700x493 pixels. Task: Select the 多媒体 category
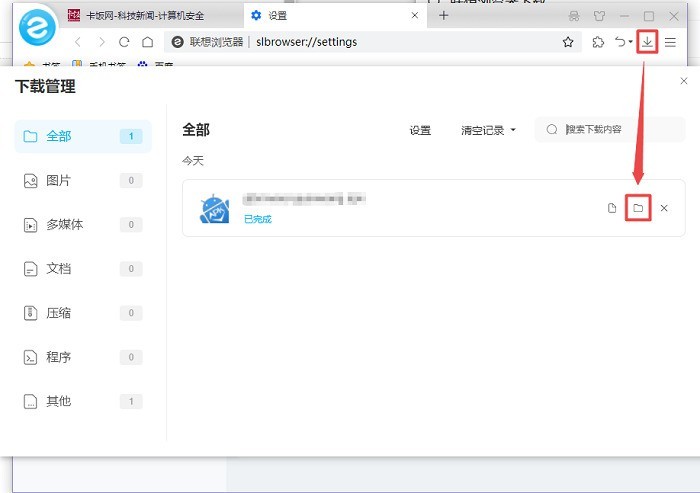click(x=83, y=225)
